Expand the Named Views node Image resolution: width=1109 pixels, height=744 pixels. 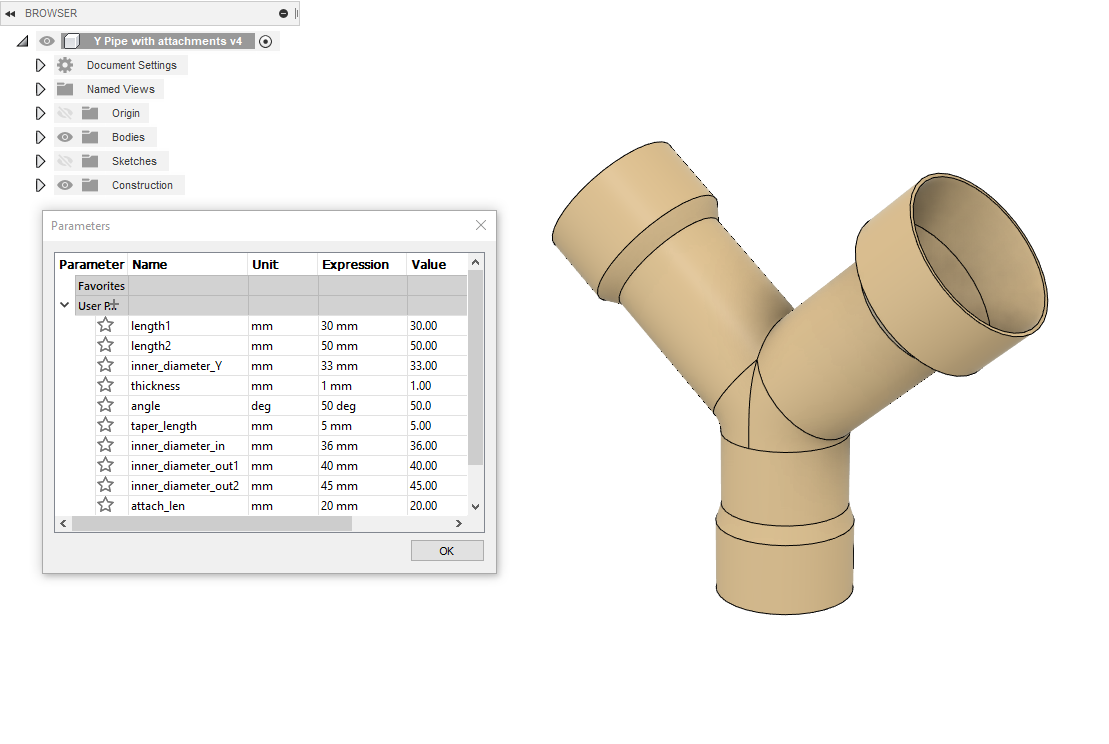click(40, 89)
